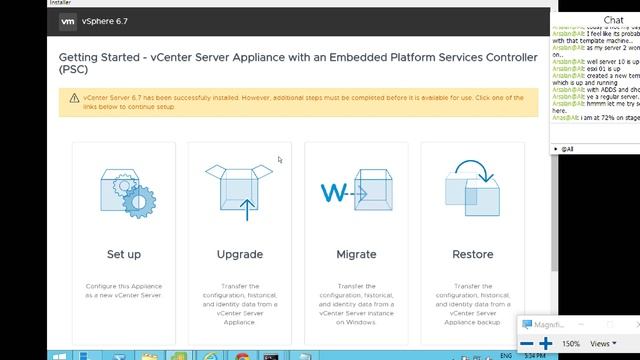Click the Set up gears box icon
640x360 pixels.
(x=128, y=193)
